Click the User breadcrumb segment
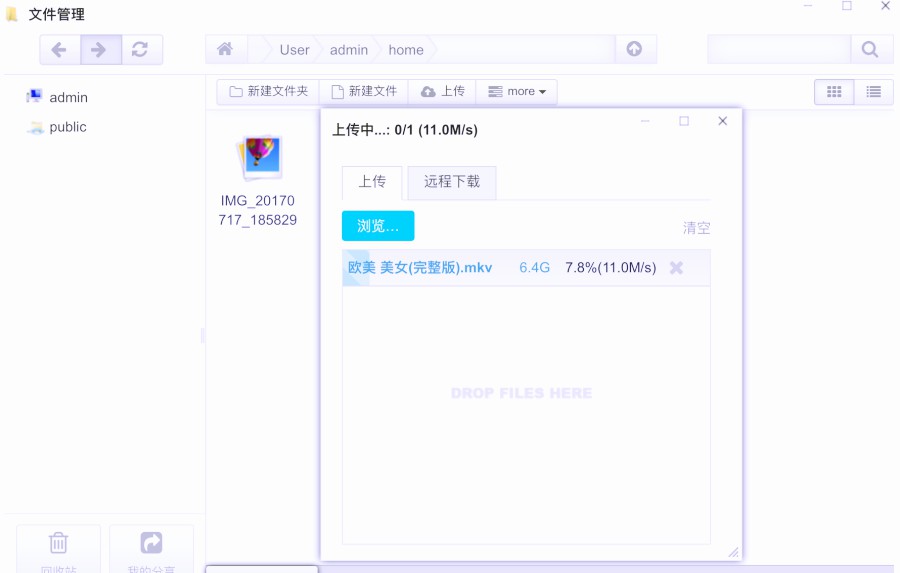900x573 pixels. [x=294, y=50]
